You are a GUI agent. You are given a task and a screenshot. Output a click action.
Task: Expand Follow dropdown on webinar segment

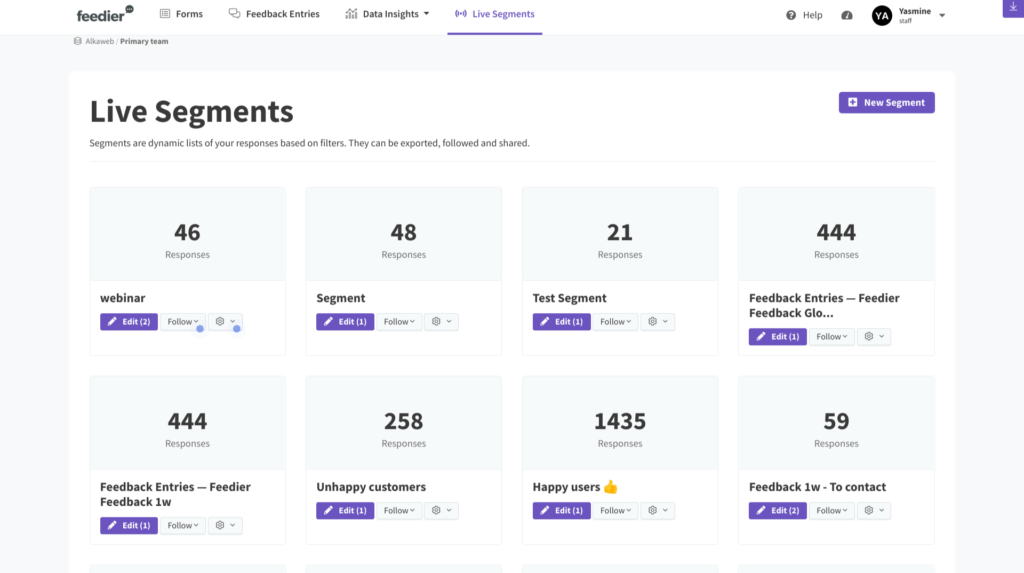183,321
